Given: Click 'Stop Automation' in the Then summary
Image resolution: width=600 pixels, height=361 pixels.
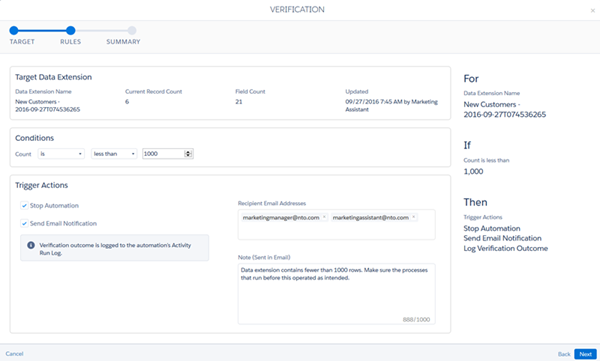Looking at the screenshot, I should tap(492, 229).
